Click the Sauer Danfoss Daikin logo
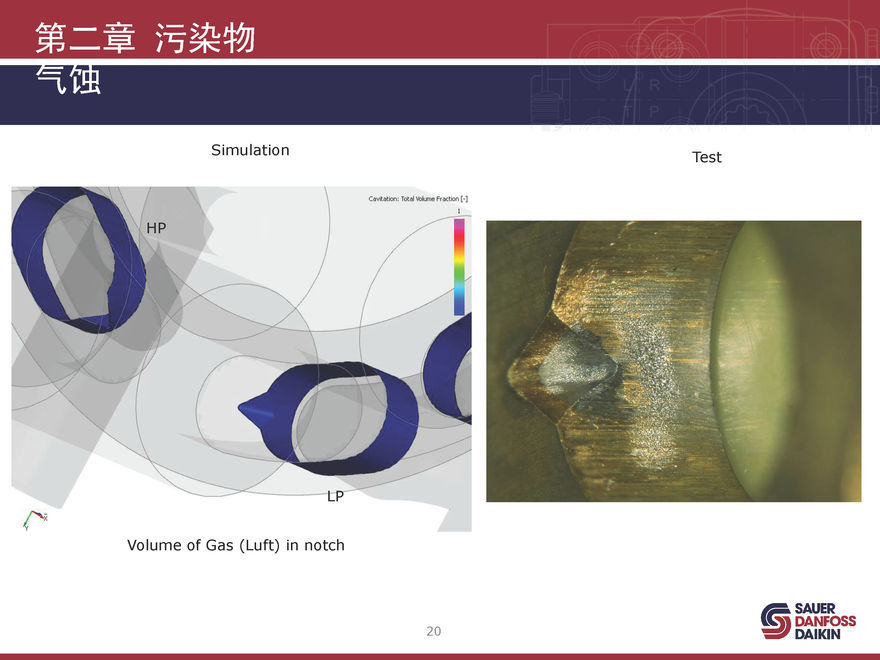 (808, 621)
